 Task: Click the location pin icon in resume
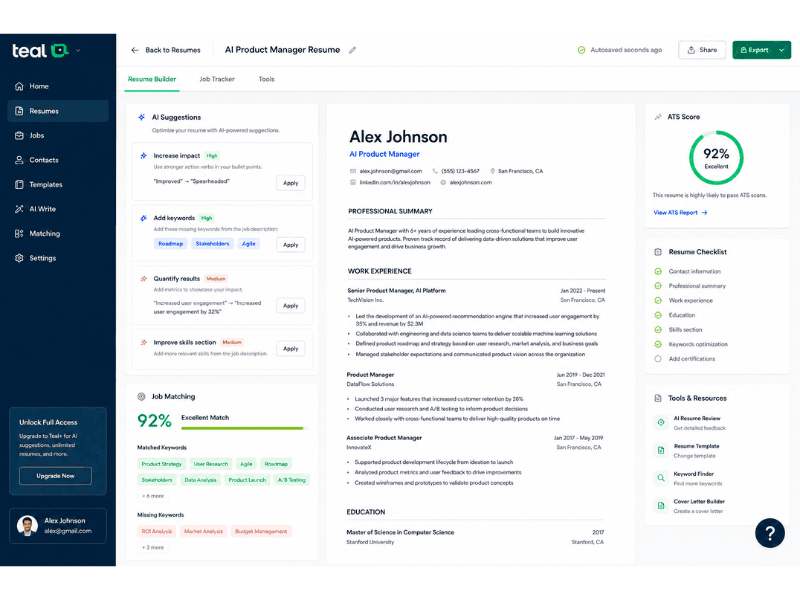point(492,171)
